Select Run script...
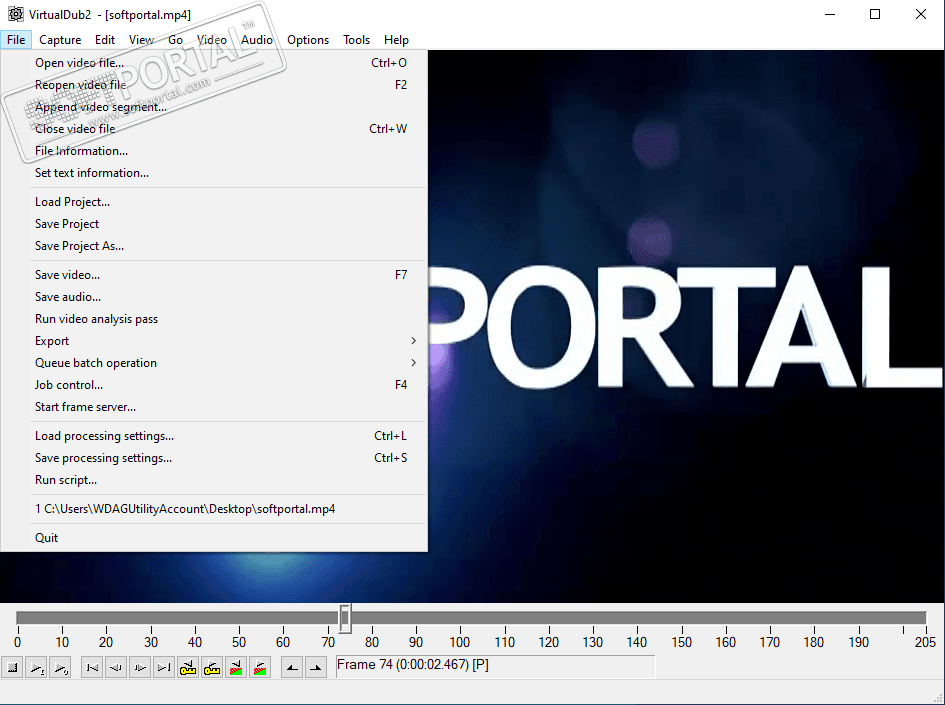Image resolution: width=945 pixels, height=705 pixels. click(214, 480)
